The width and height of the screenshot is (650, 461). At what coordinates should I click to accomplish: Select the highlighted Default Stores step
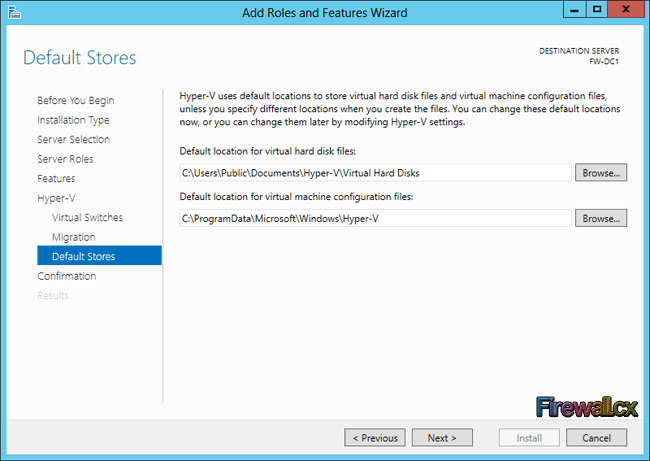pos(99,256)
